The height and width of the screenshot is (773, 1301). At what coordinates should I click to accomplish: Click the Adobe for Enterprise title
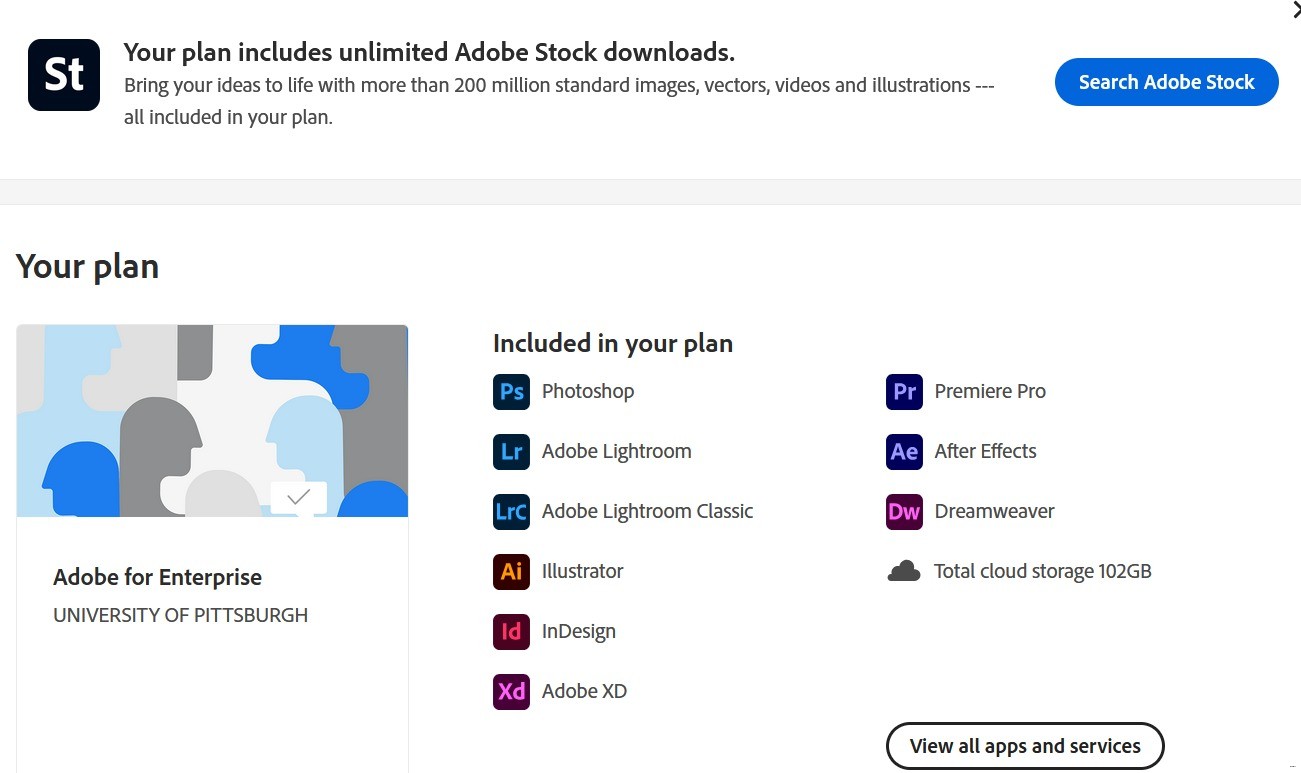tap(157, 577)
